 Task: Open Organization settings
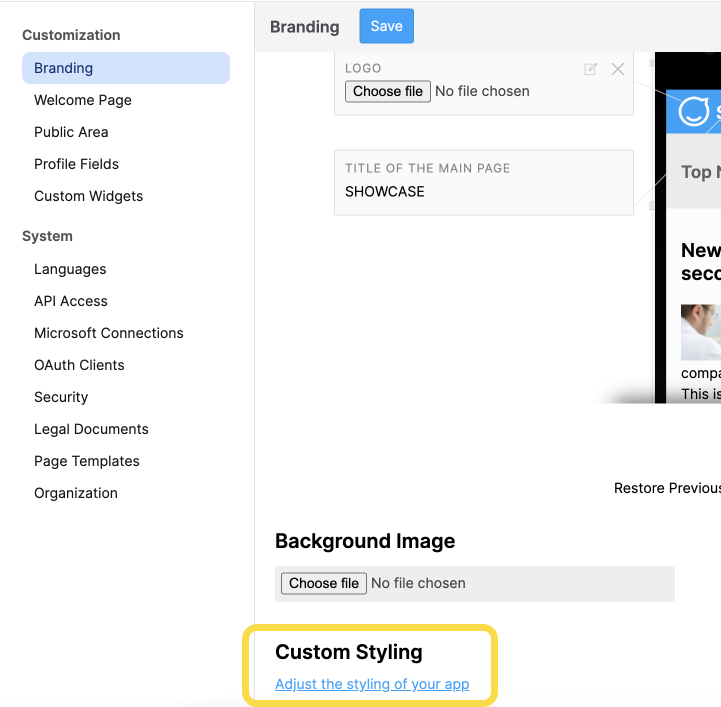click(x=76, y=493)
